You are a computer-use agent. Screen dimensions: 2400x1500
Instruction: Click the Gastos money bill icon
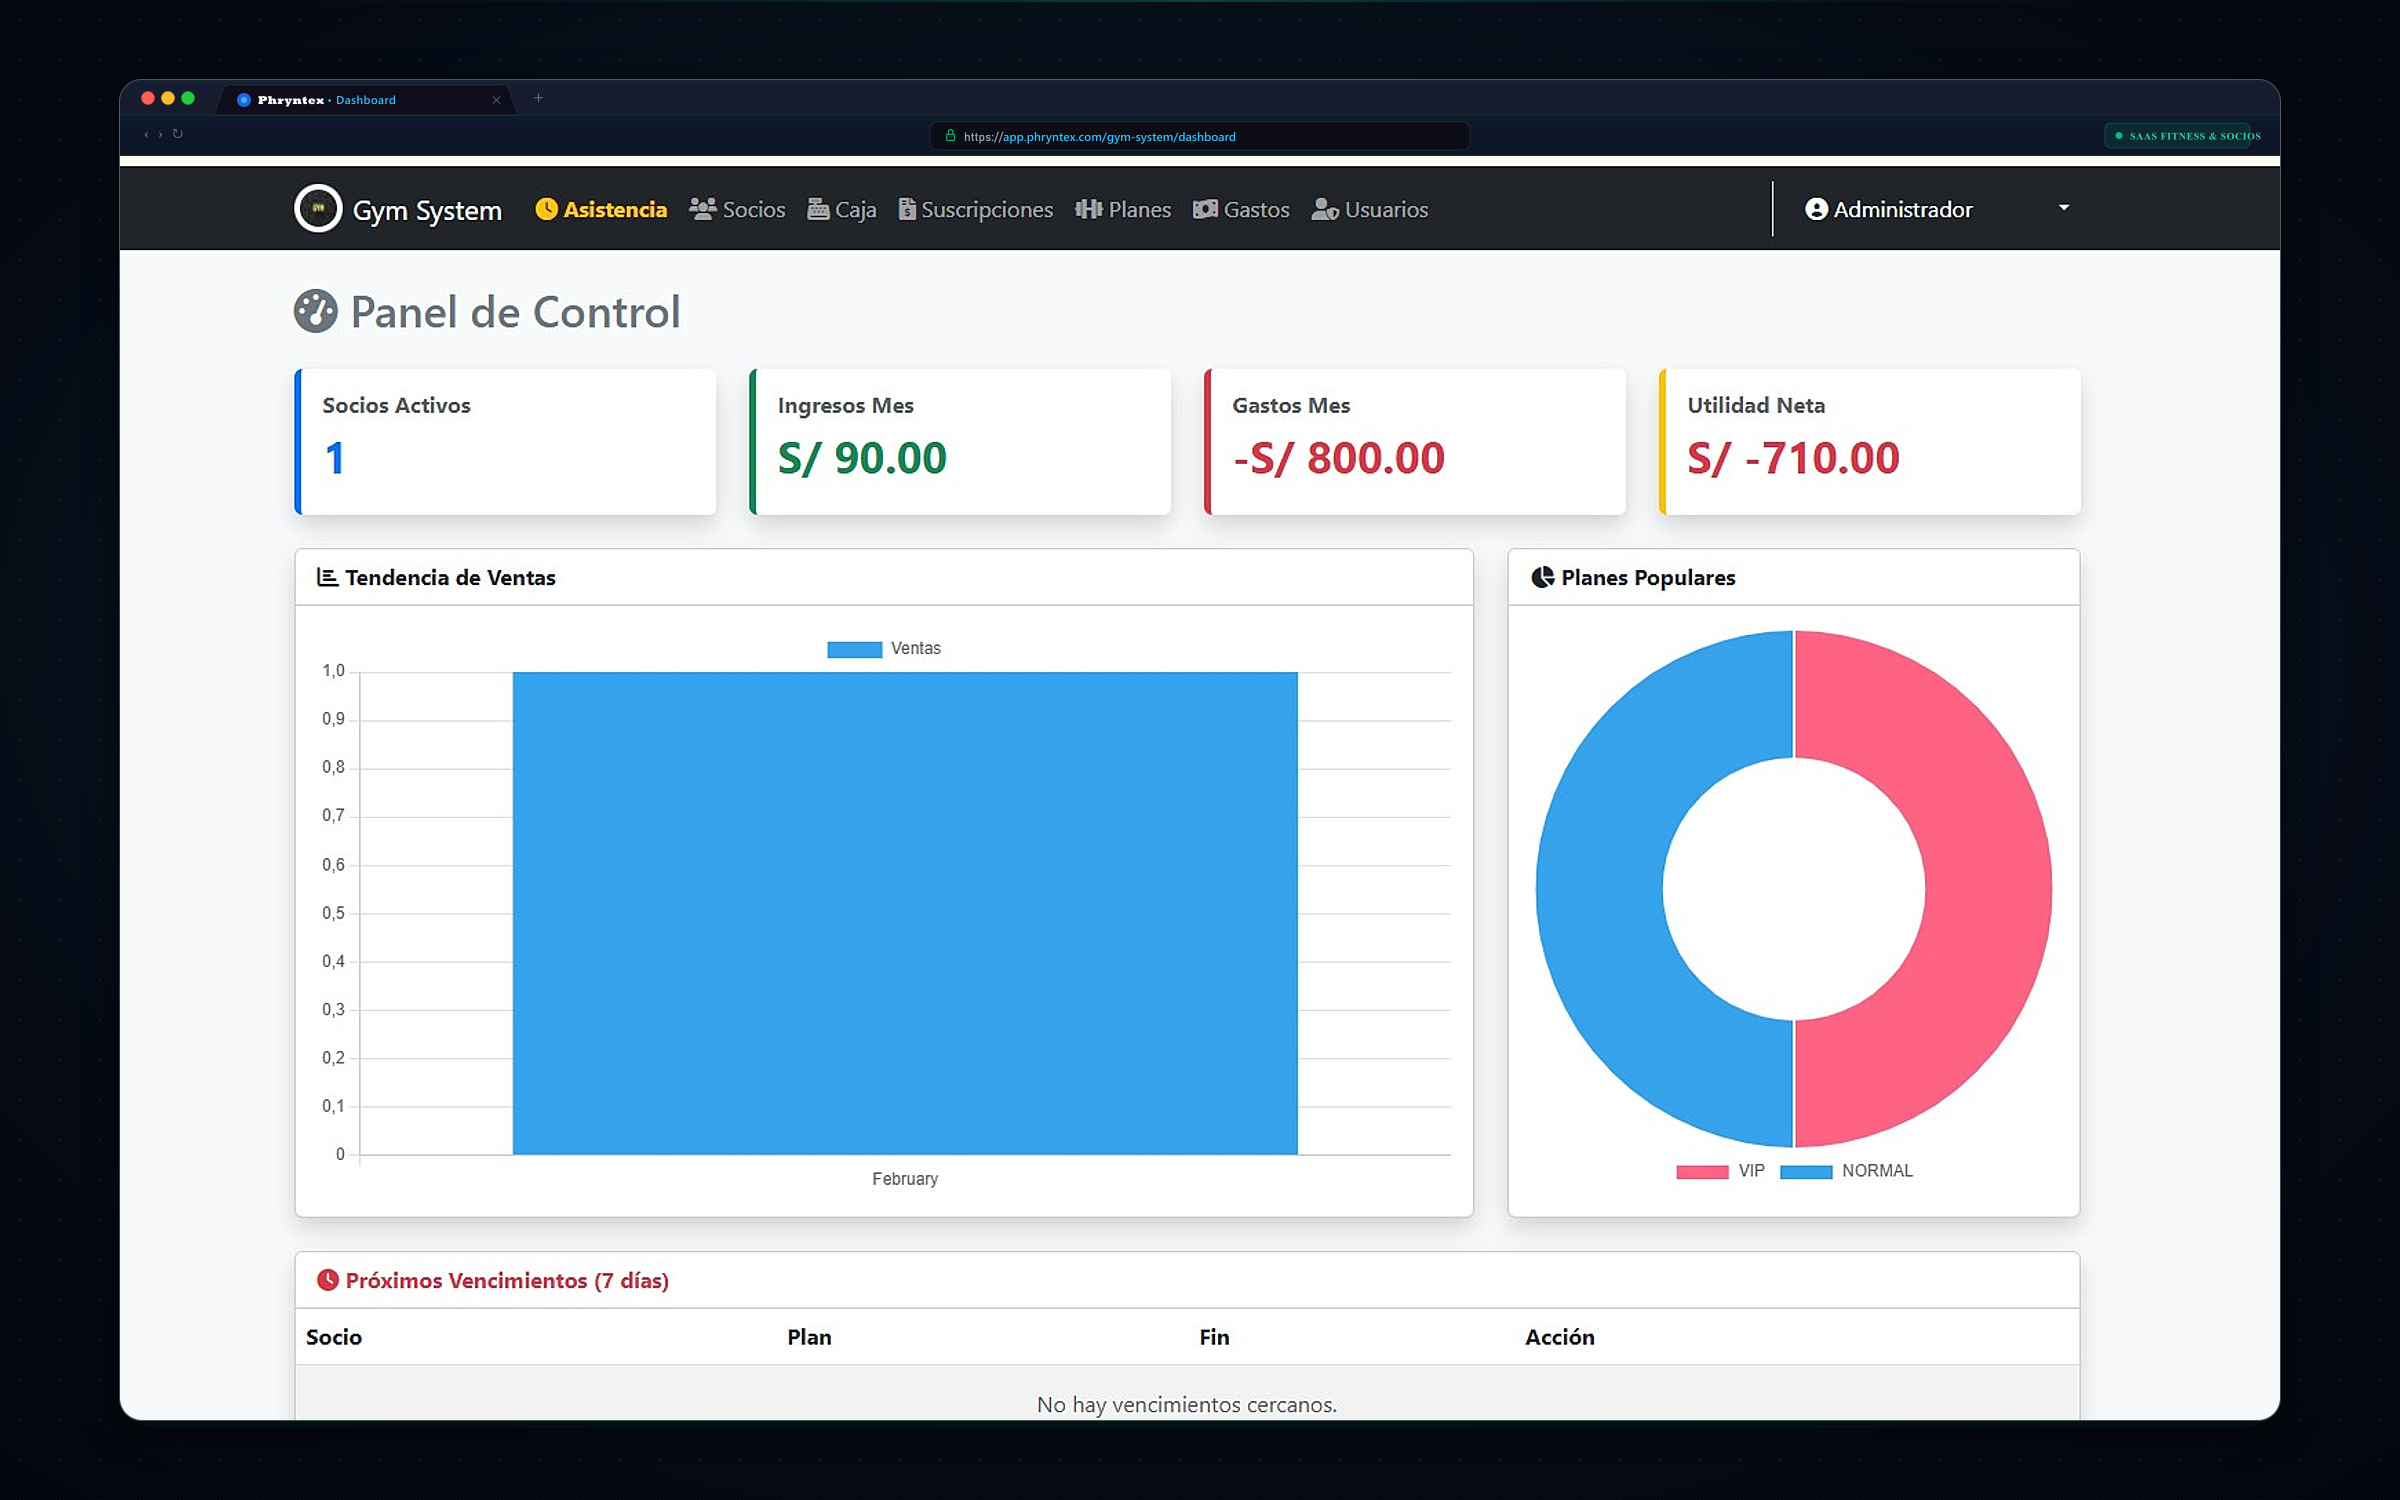tap(1205, 209)
